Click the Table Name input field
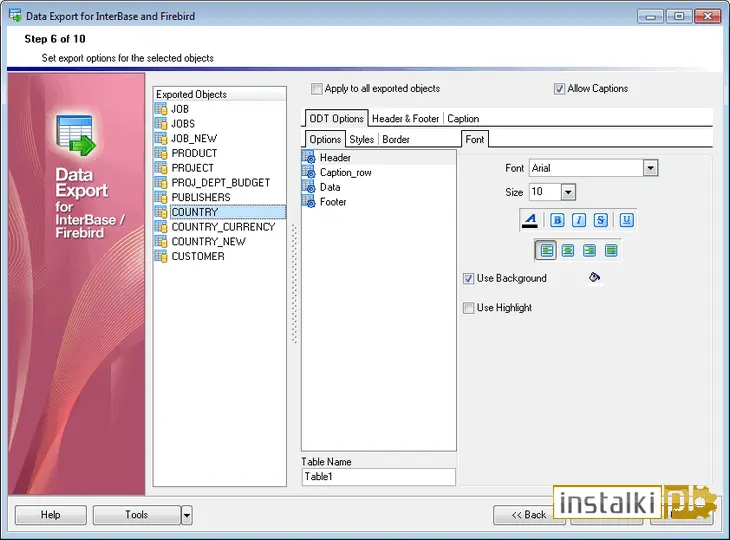 pos(379,477)
